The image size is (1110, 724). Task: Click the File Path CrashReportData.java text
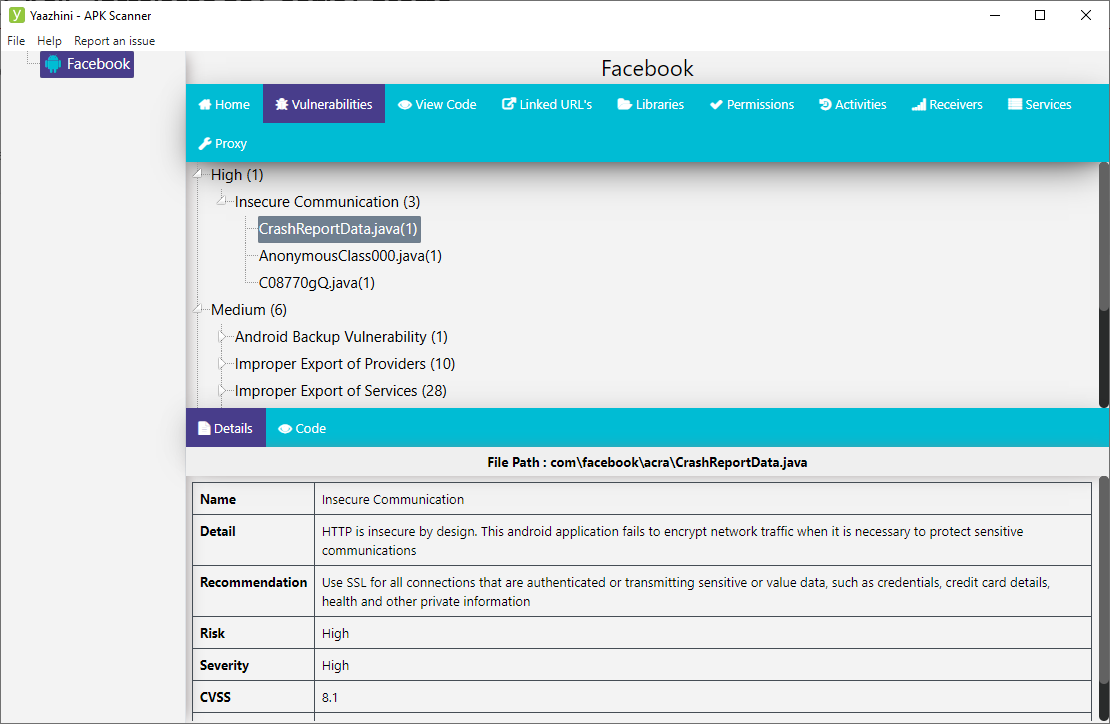[x=647, y=462]
